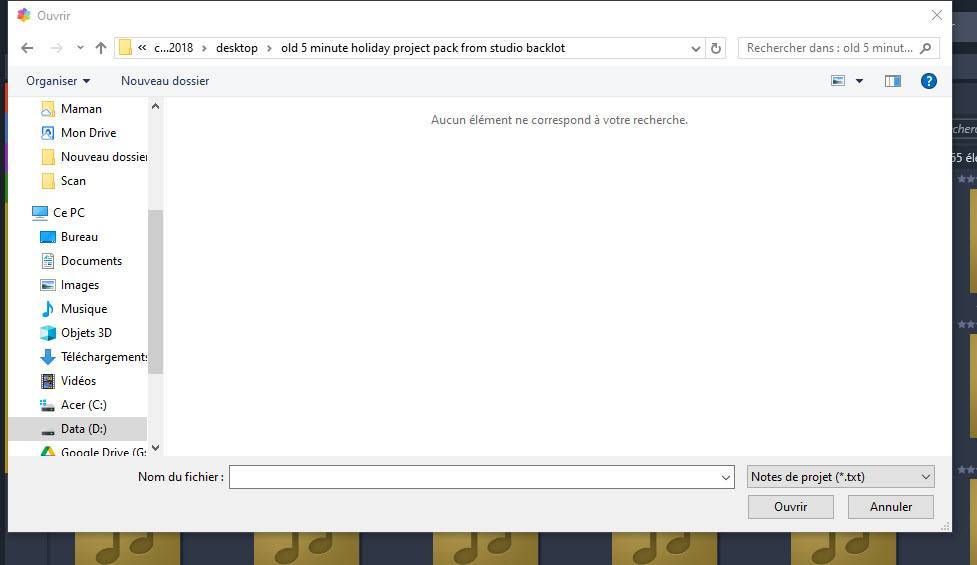Toggle the preview pane
Viewport: 977px width, 565px height.
(x=893, y=81)
